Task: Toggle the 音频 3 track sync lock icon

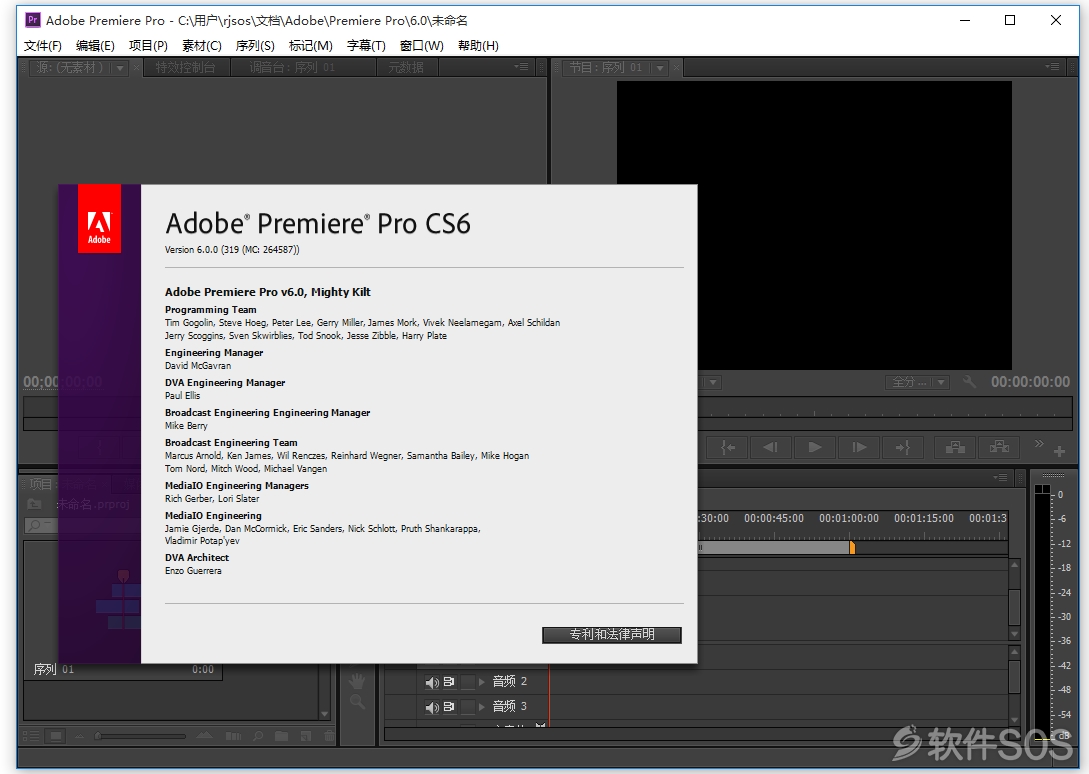Action: 449,707
